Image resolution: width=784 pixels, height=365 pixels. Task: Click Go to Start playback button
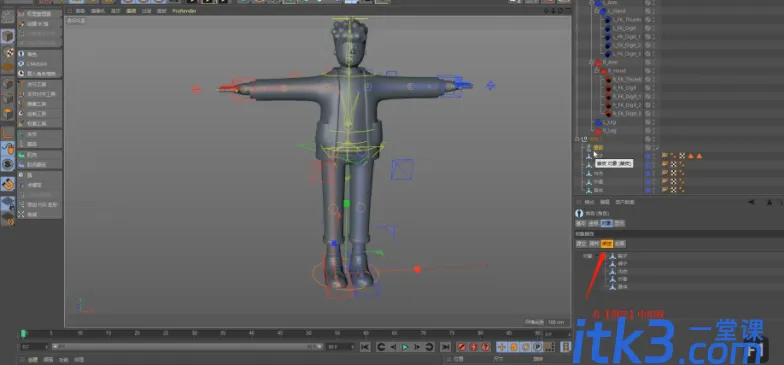click(x=365, y=346)
